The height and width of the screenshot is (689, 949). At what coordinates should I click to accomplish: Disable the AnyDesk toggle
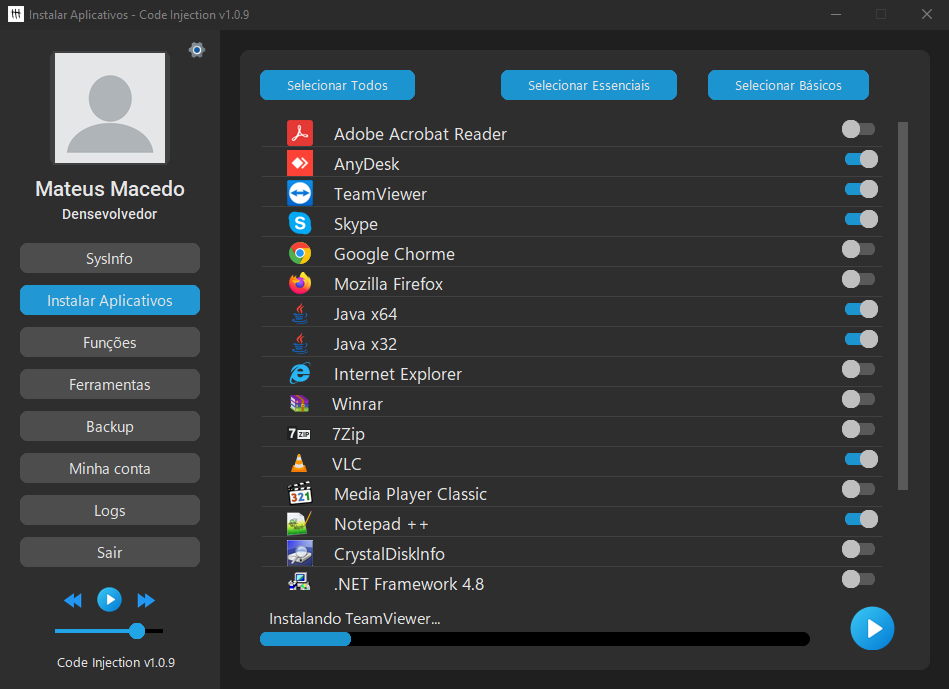click(861, 159)
